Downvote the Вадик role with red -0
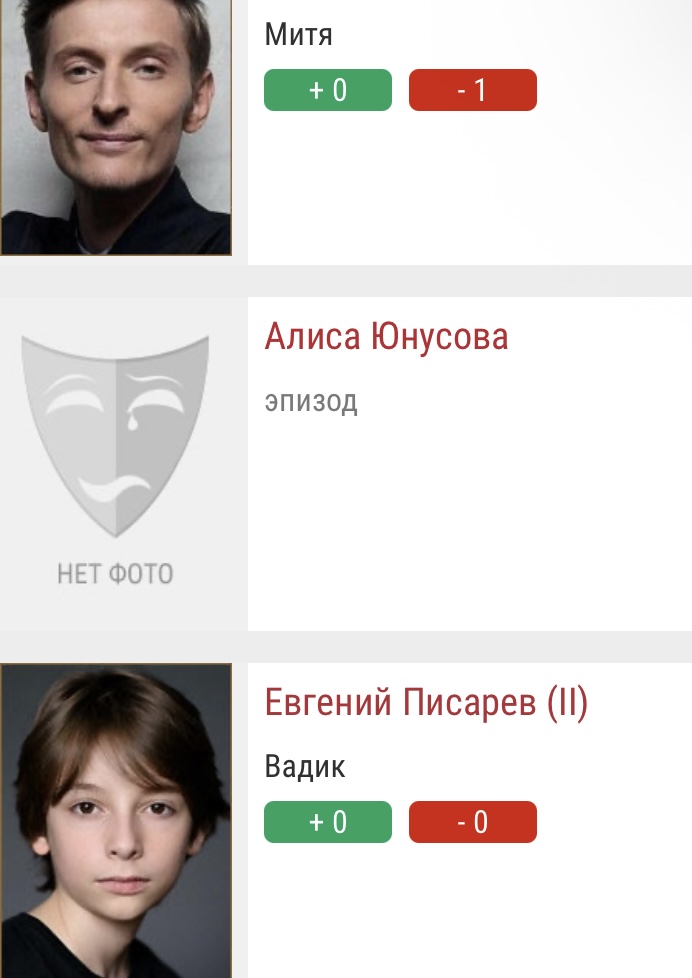 click(x=472, y=822)
